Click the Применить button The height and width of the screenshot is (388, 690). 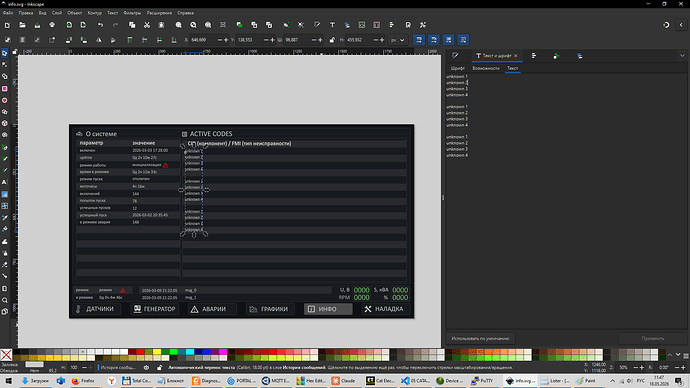653,338
